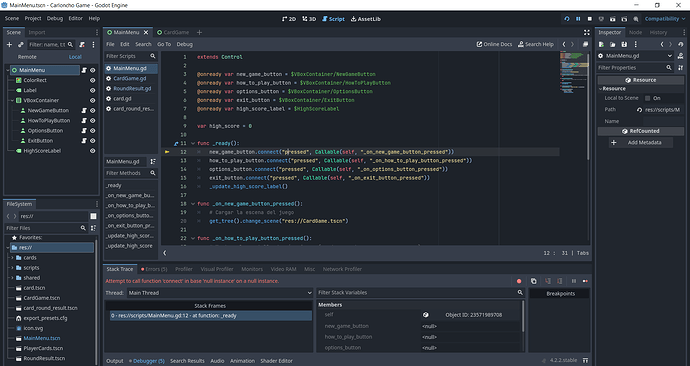Click the attach script icon in Scene dock
Screen dimensions: 690x366
(x=82, y=44)
